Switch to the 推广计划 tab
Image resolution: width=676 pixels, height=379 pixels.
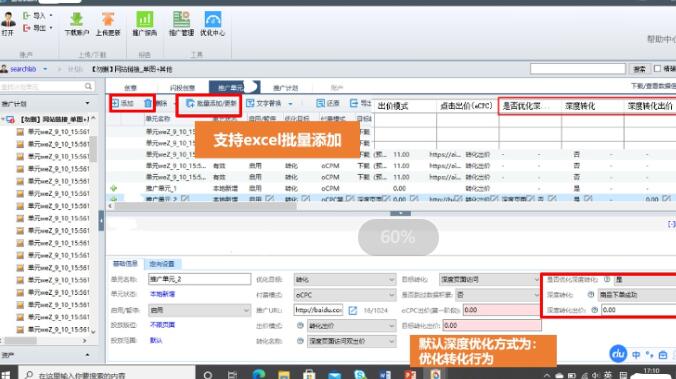[285, 88]
